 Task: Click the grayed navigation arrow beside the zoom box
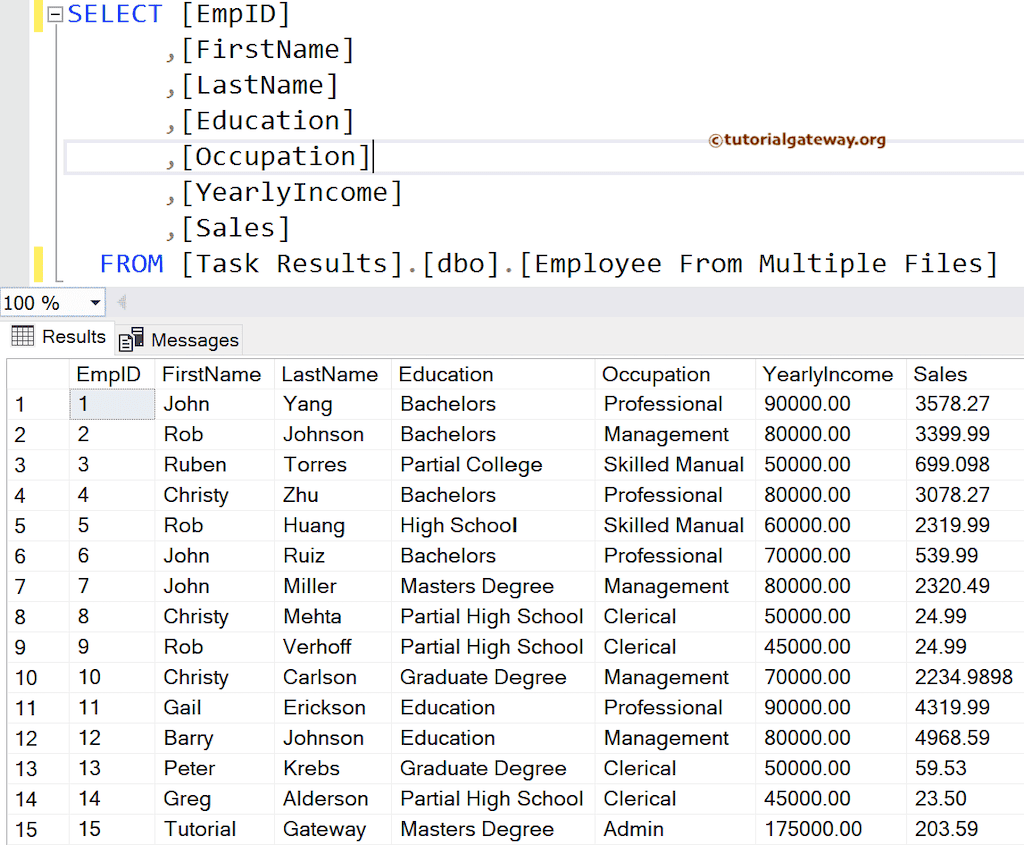pyautogui.click(x=120, y=302)
